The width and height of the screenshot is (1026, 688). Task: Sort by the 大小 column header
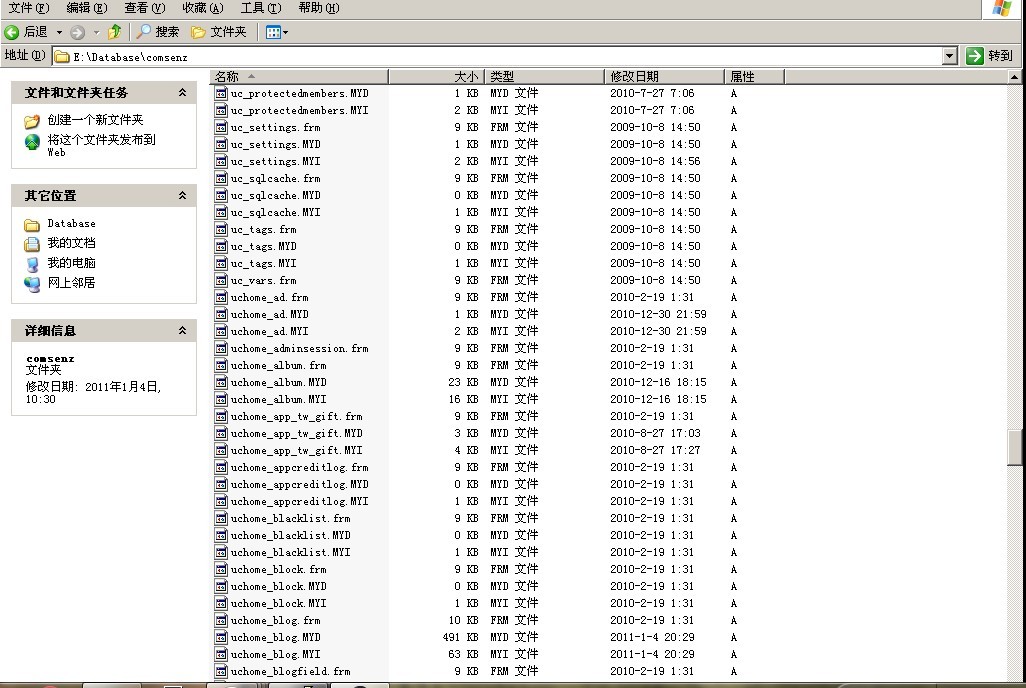pos(436,77)
